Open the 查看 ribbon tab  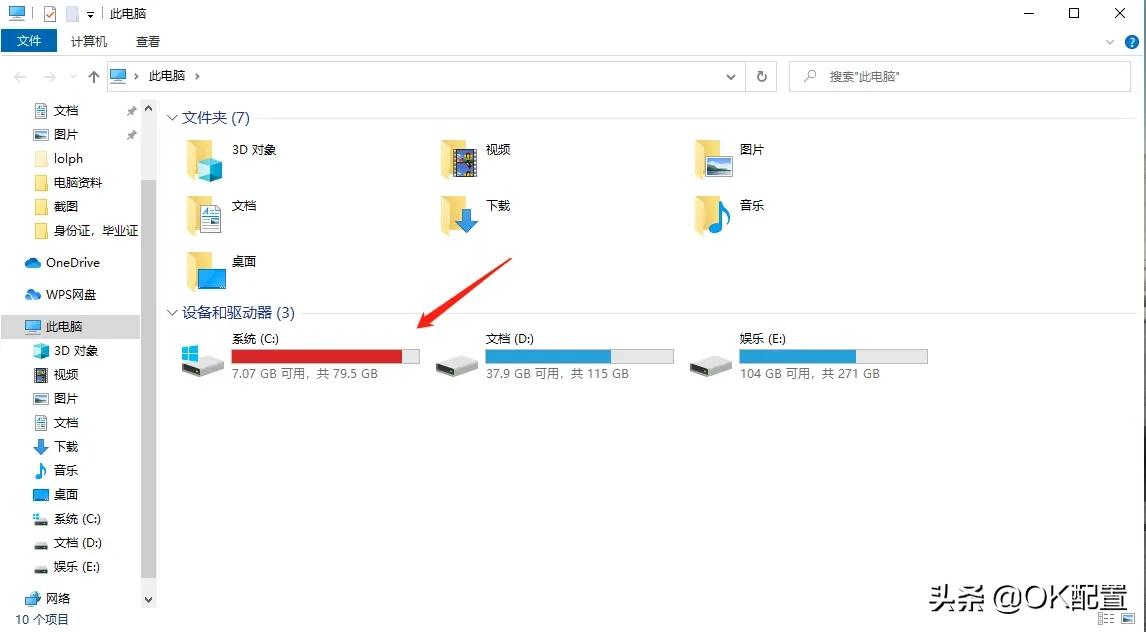(x=148, y=42)
